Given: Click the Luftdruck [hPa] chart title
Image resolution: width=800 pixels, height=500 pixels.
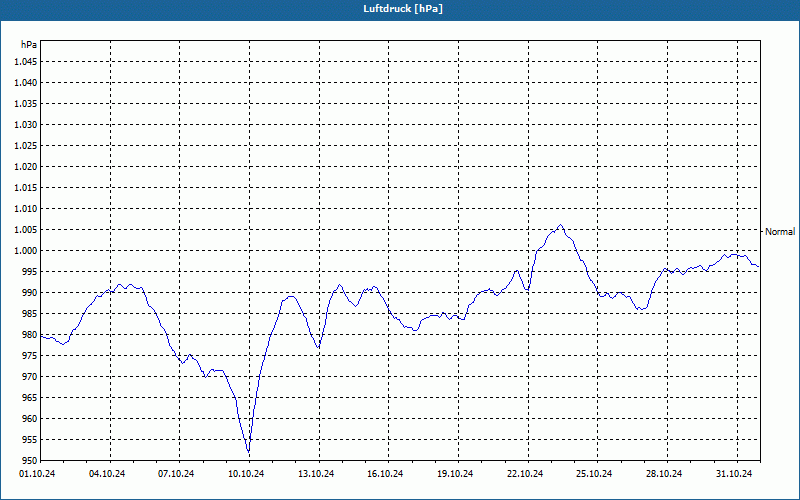Looking at the screenshot, I should pos(403,9).
